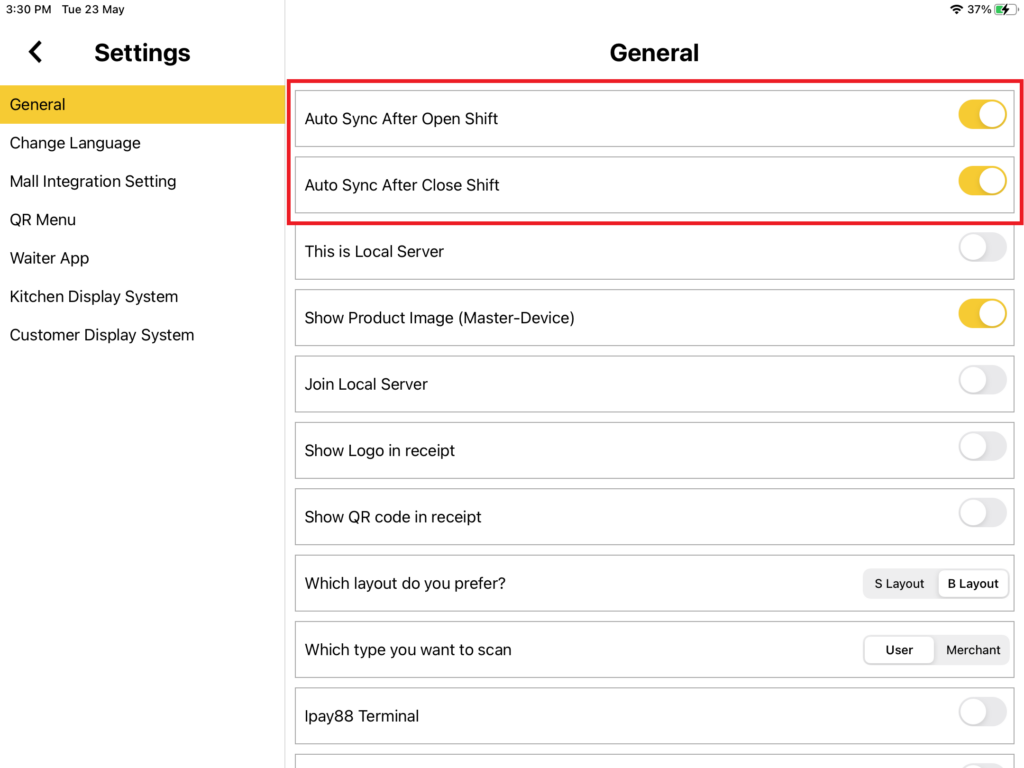Go to Mall Integration Setting
1024x768 pixels.
(93, 181)
